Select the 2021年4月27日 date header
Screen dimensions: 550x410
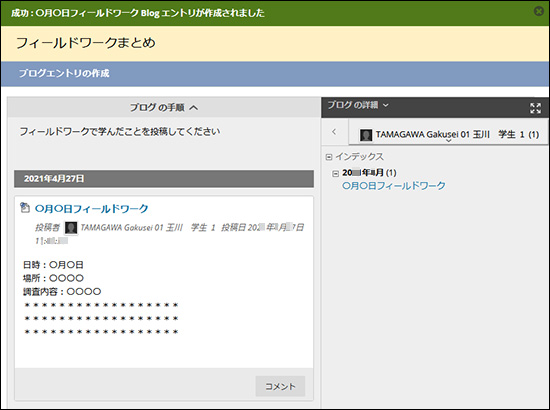pyautogui.click(x=164, y=179)
